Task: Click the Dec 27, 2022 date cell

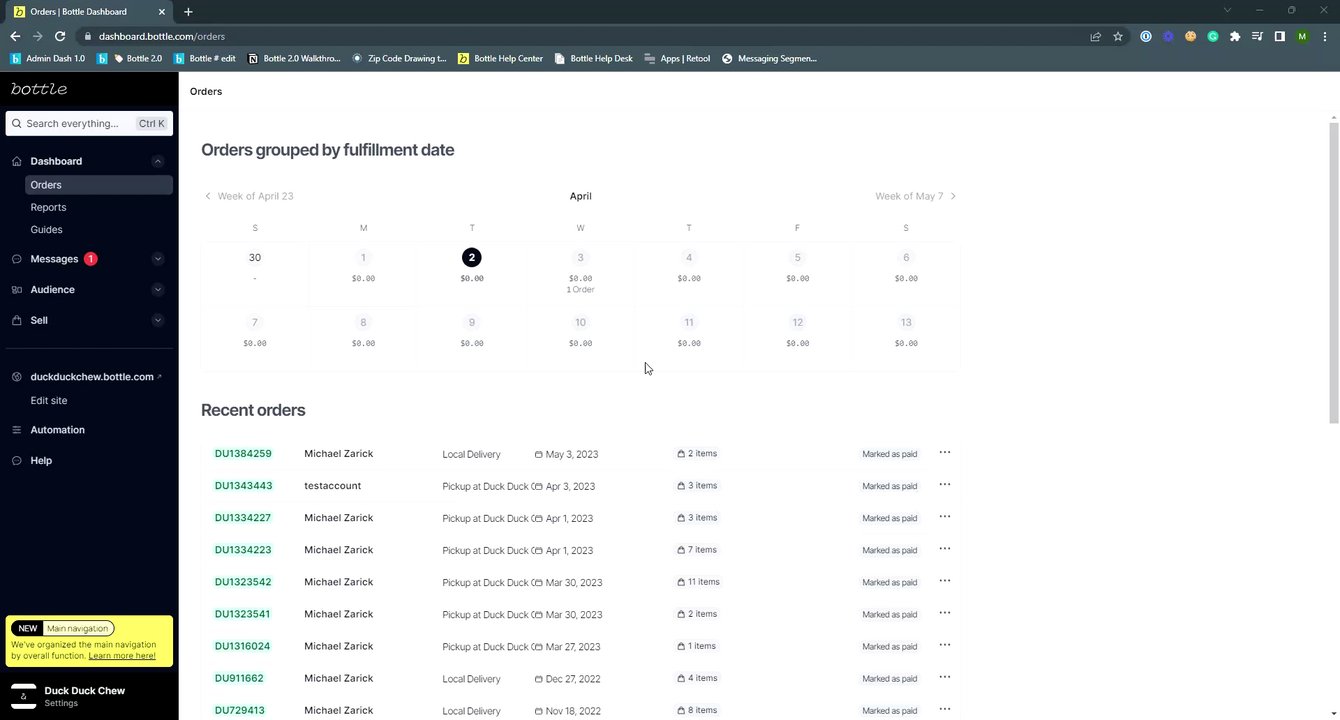Action: click(567, 678)
